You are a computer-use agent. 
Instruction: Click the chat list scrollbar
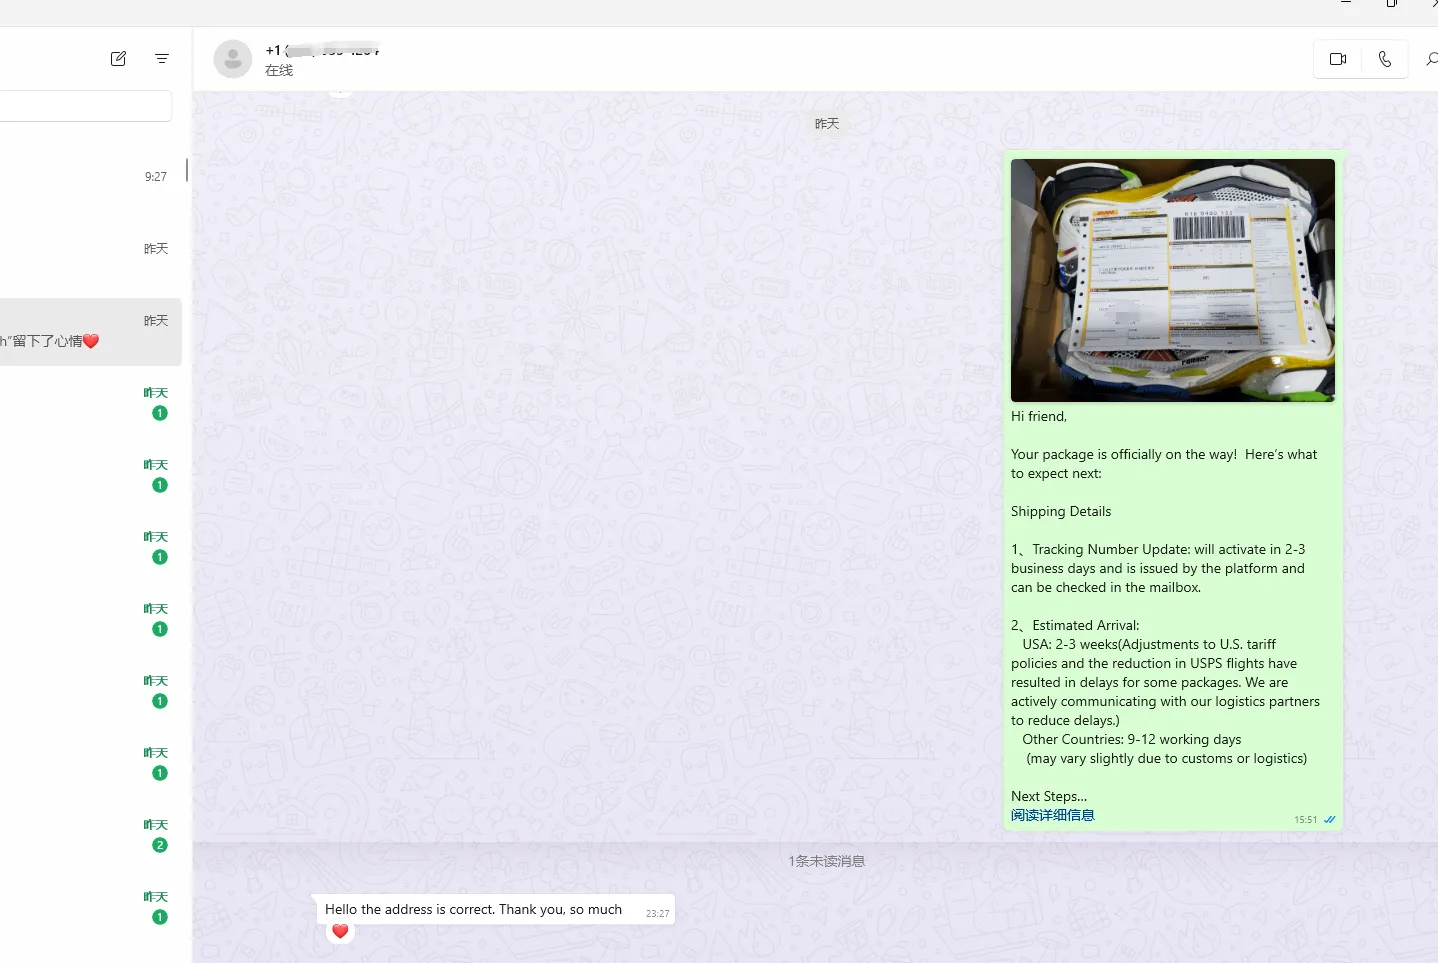click(x=187, y=170)
